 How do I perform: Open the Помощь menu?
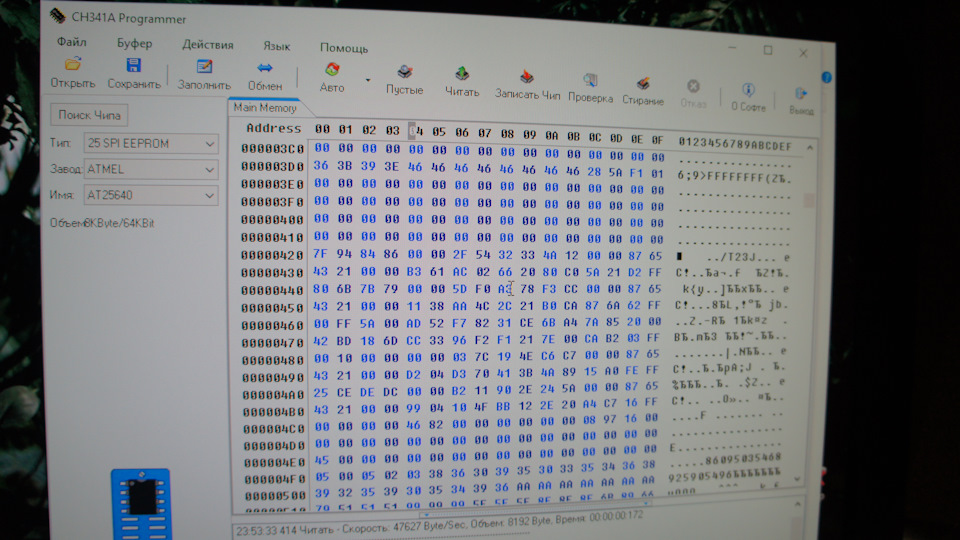pyautogui.click(x=343, y=48)
